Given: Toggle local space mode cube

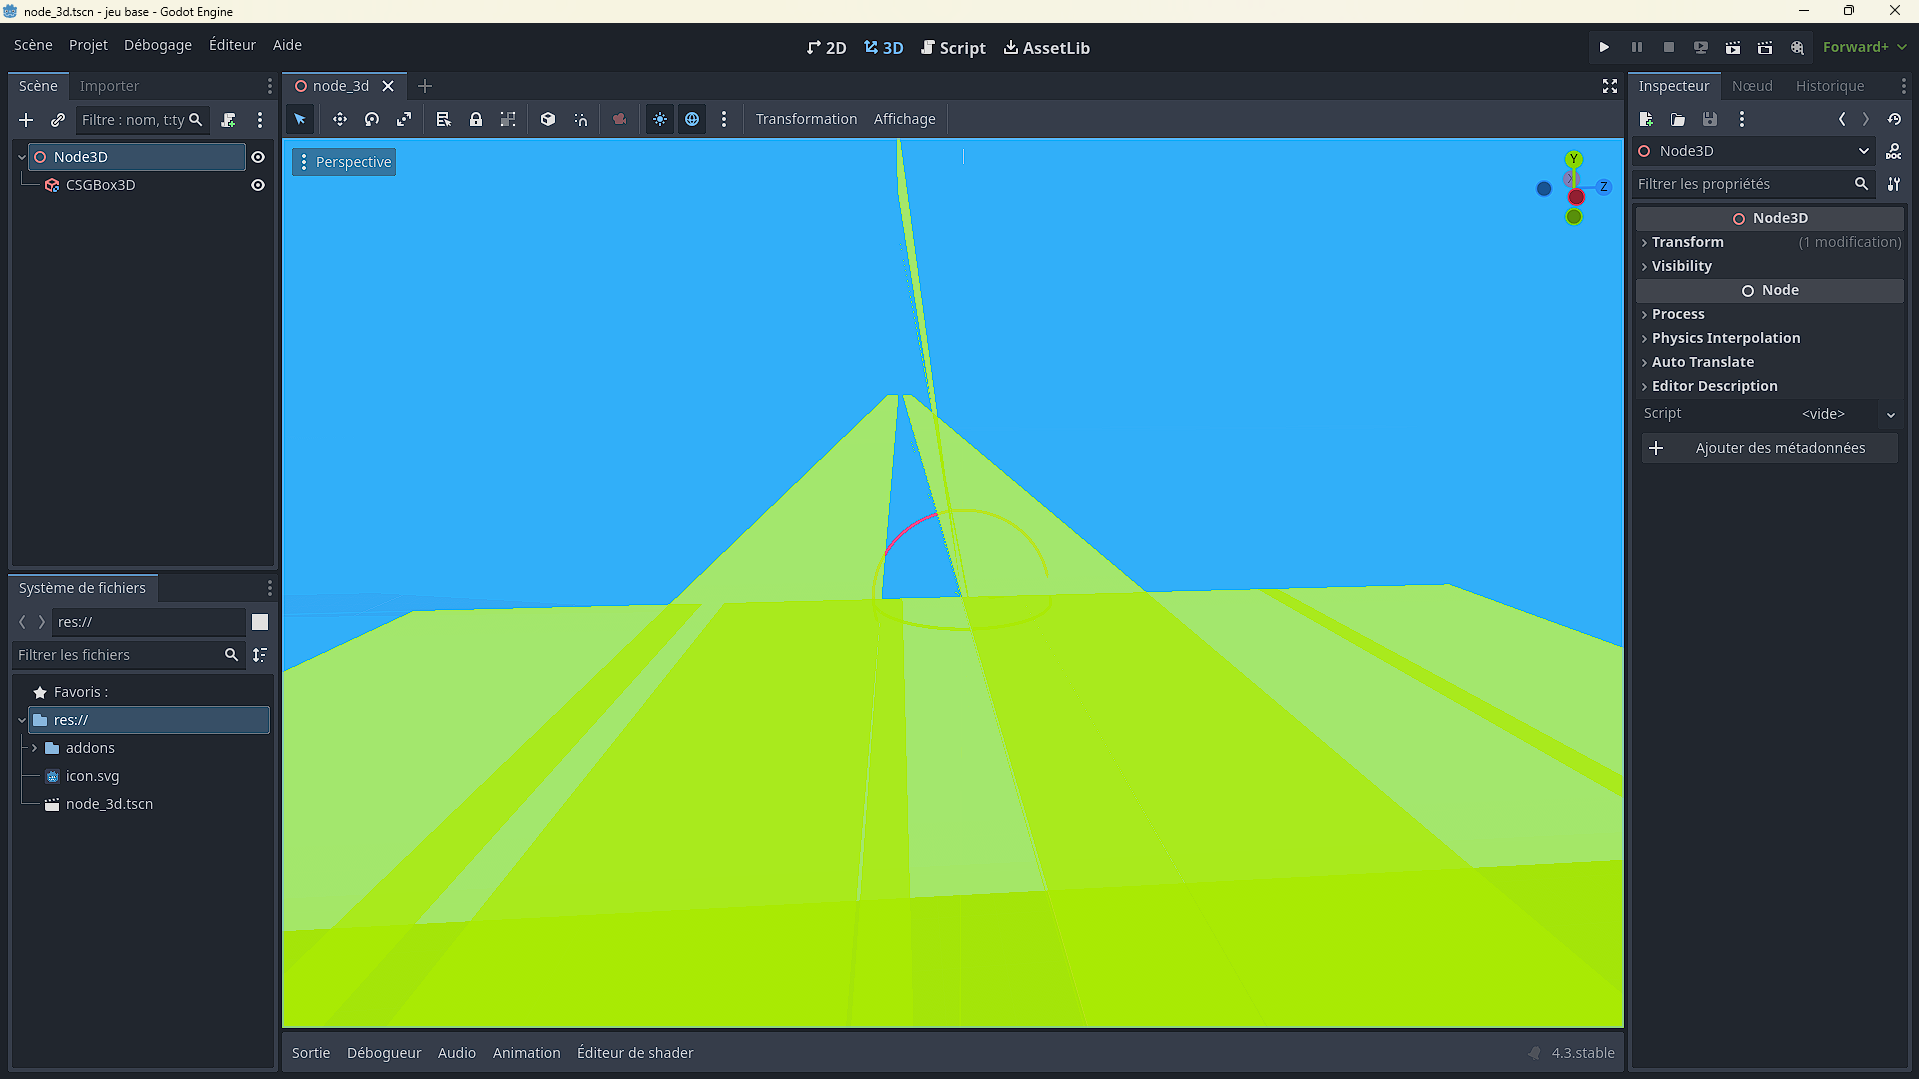Looking at the screenshot, I should click(x=548, y=119).
